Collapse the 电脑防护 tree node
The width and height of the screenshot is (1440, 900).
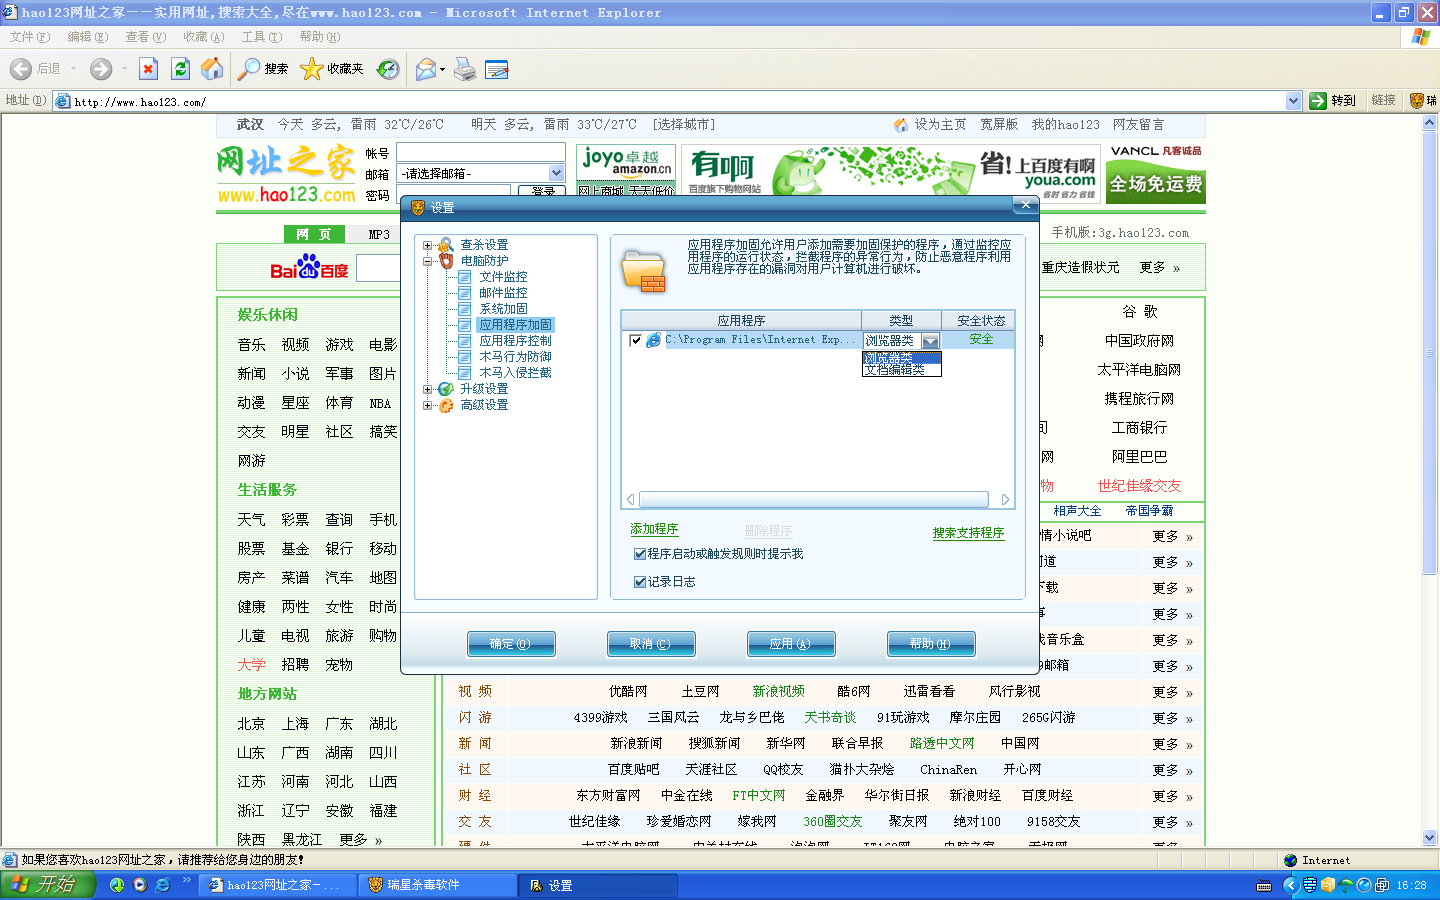428,261
